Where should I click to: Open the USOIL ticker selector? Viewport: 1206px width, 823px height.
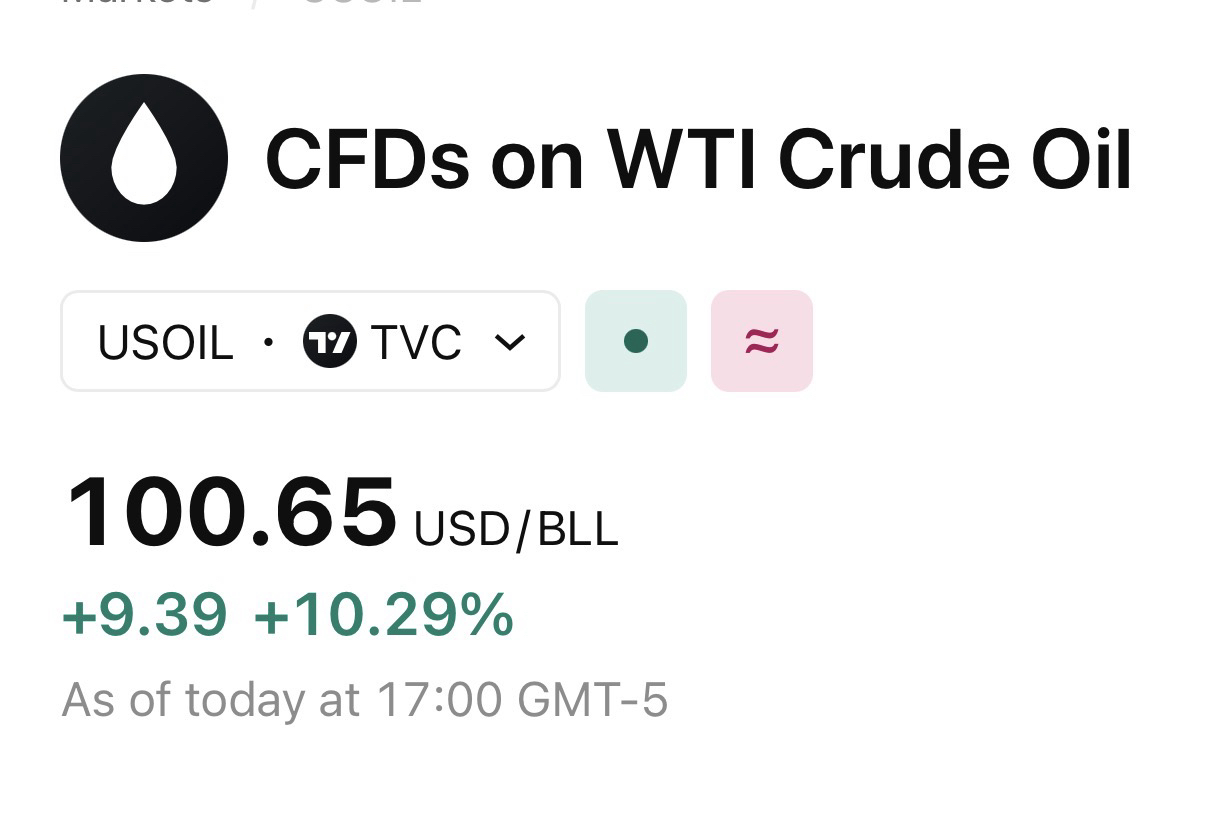[165, 342]
